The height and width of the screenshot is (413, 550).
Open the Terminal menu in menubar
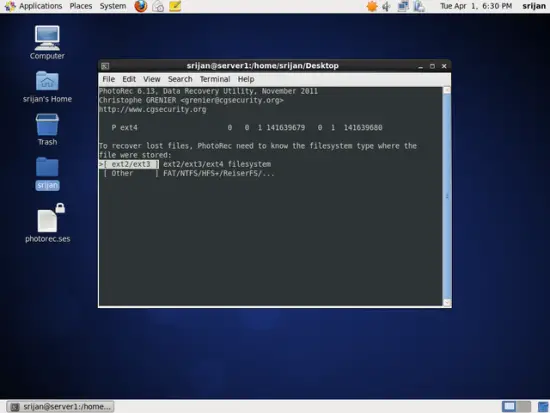[215, 79]
